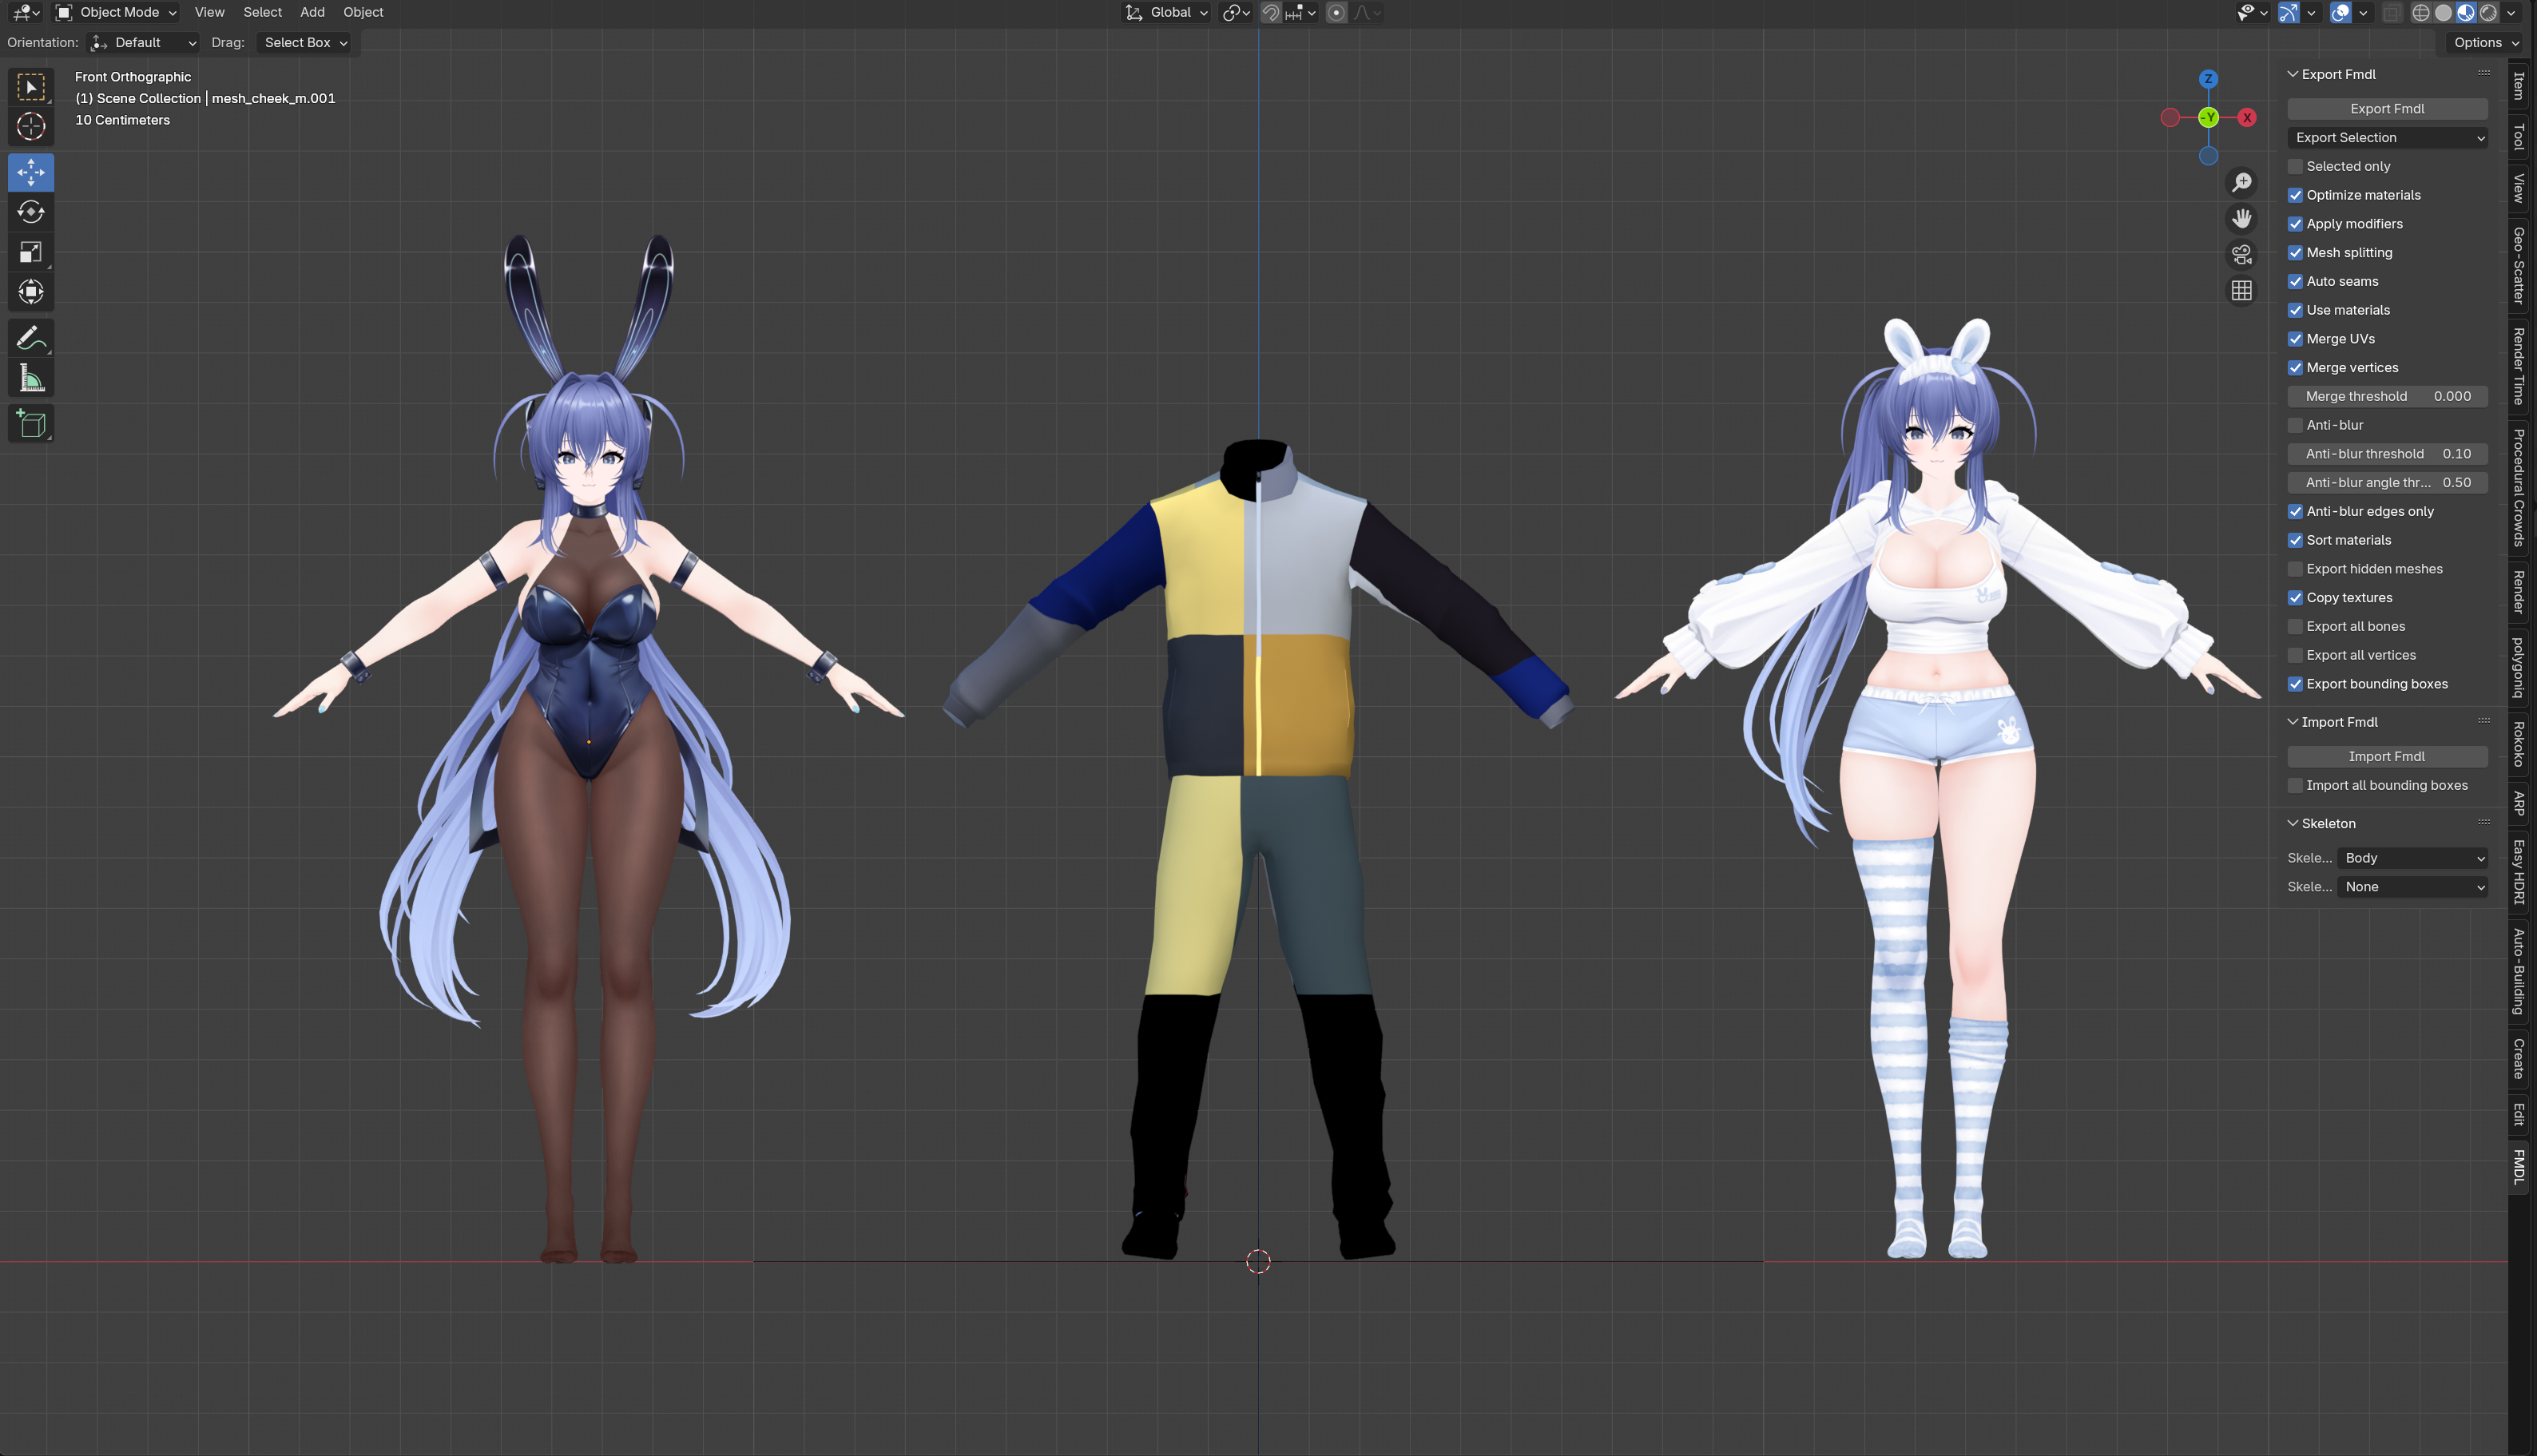Open the Select menu

tap(262, 13)
